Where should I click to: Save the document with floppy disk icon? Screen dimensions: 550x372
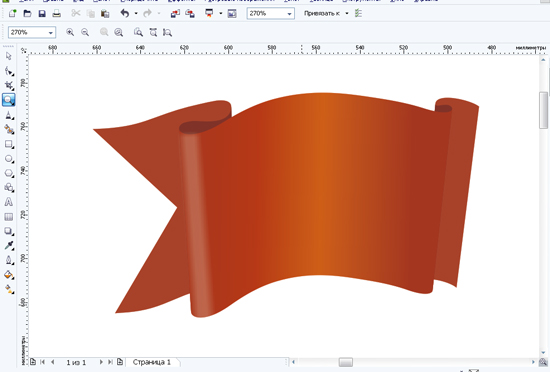(42, 14)
